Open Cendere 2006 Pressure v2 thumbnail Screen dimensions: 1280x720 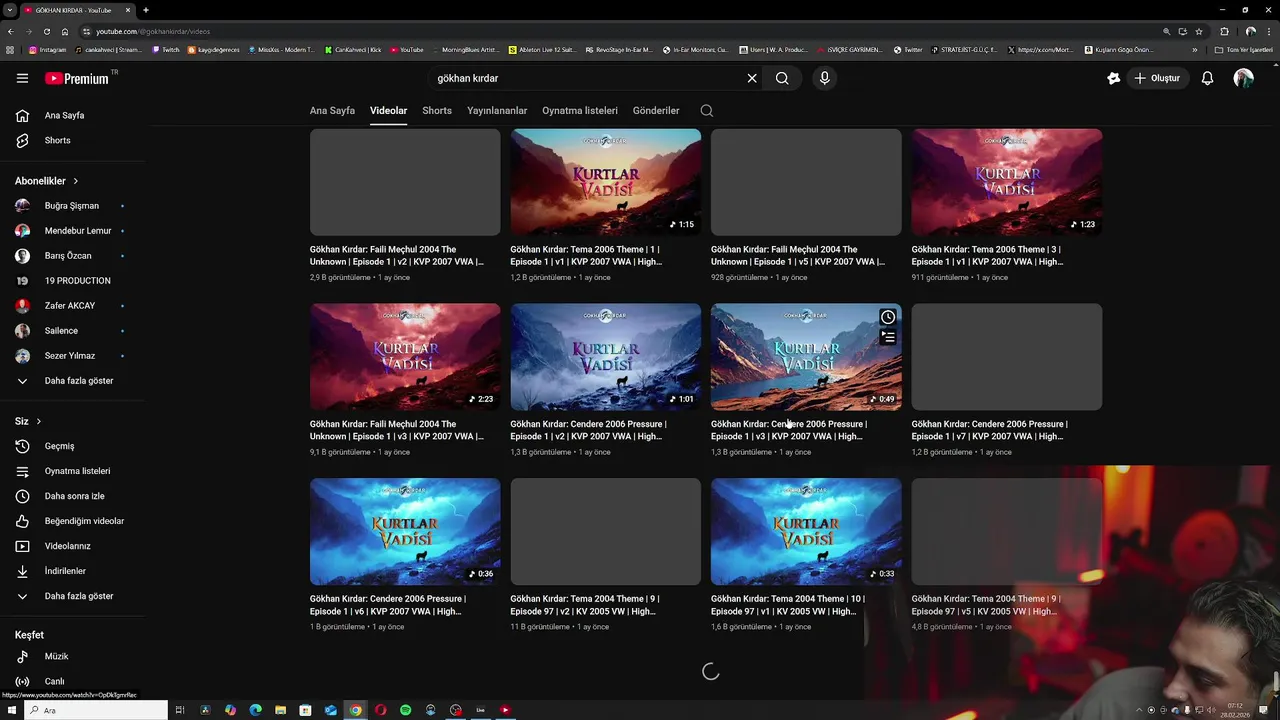(x=606, y=357)
